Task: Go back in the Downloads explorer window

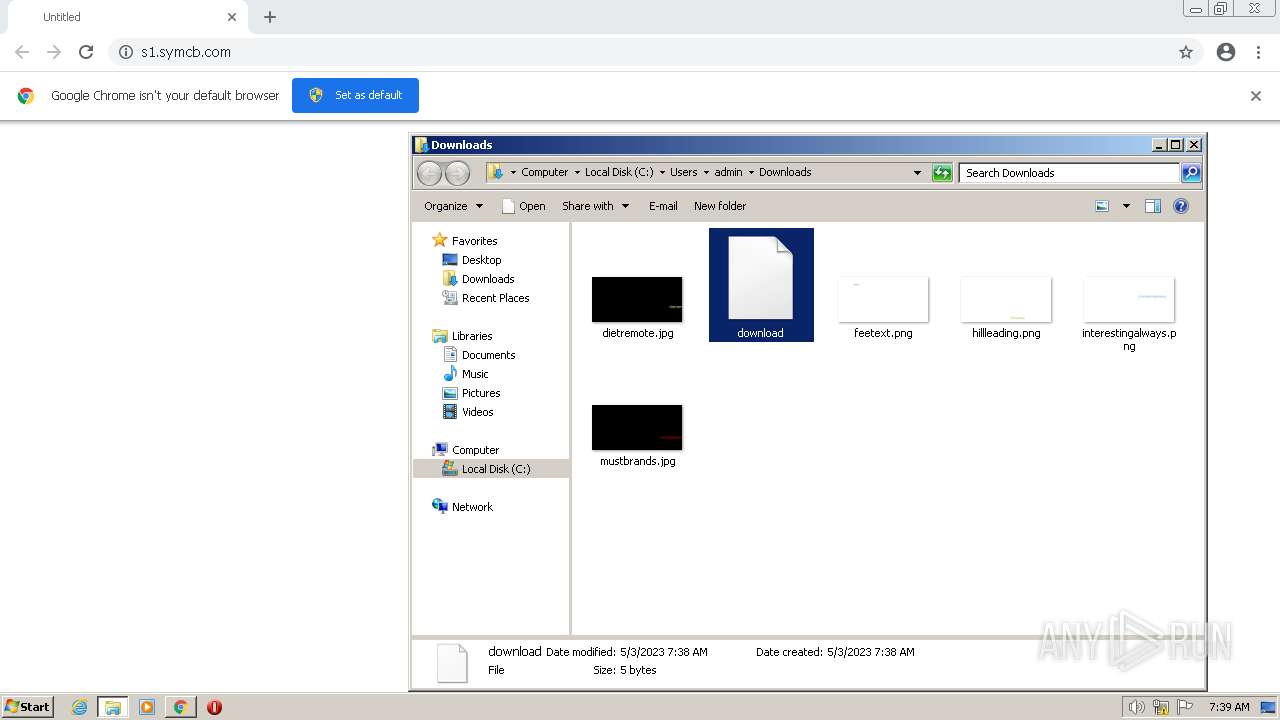Action: tap(429, 173)
